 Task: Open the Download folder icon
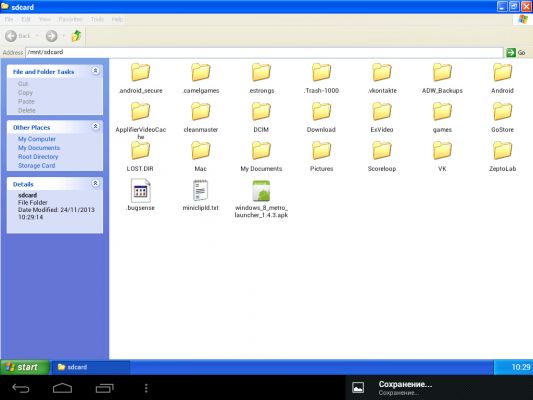pos(321,111)
